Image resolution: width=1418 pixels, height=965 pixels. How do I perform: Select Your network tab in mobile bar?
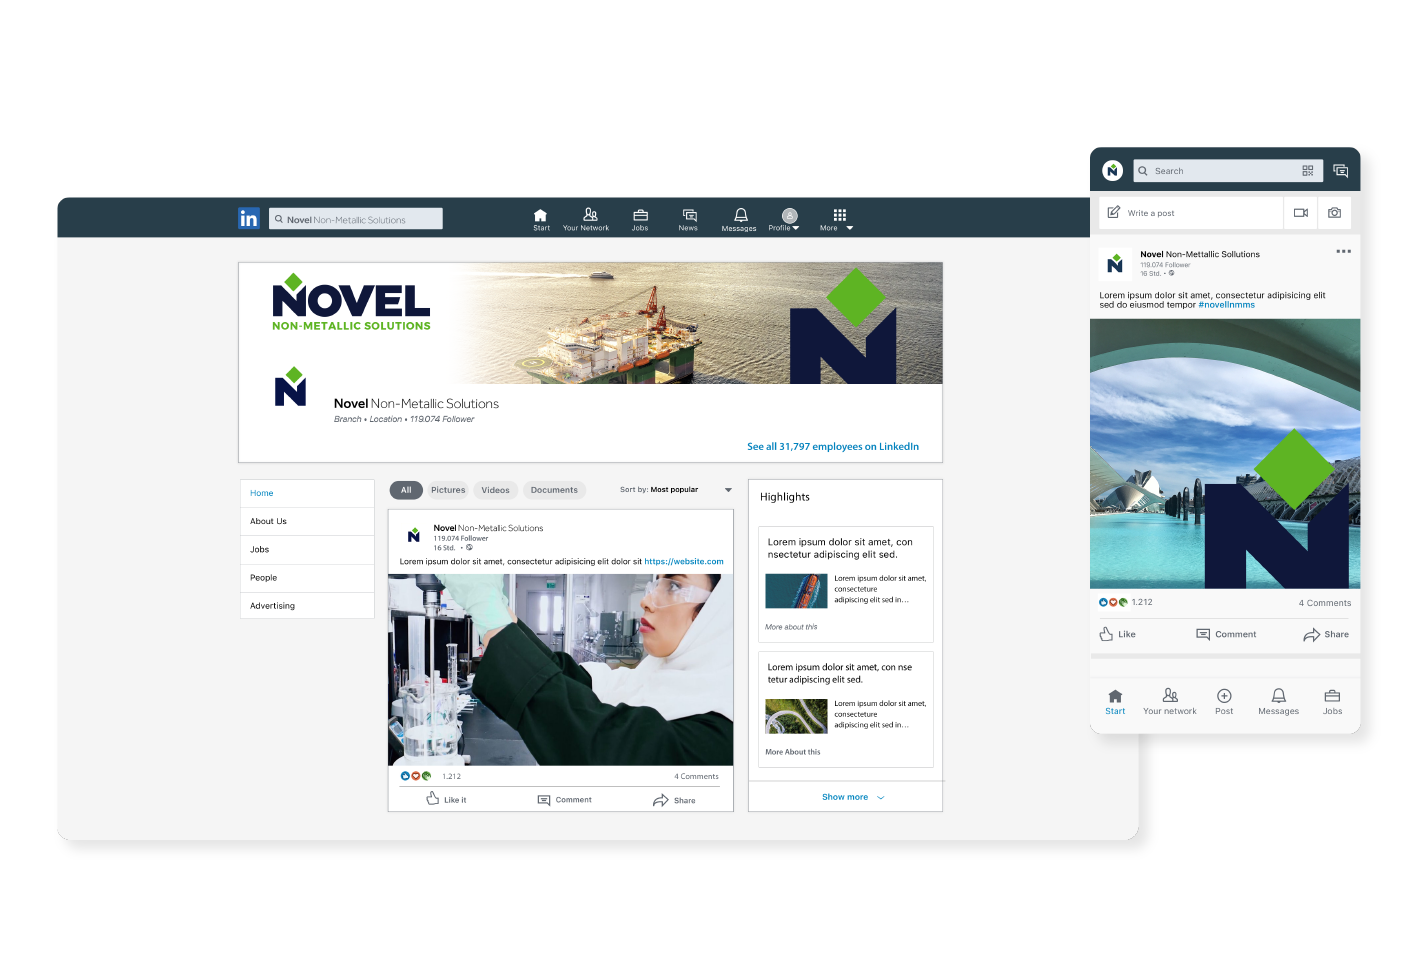(1170, 702)
